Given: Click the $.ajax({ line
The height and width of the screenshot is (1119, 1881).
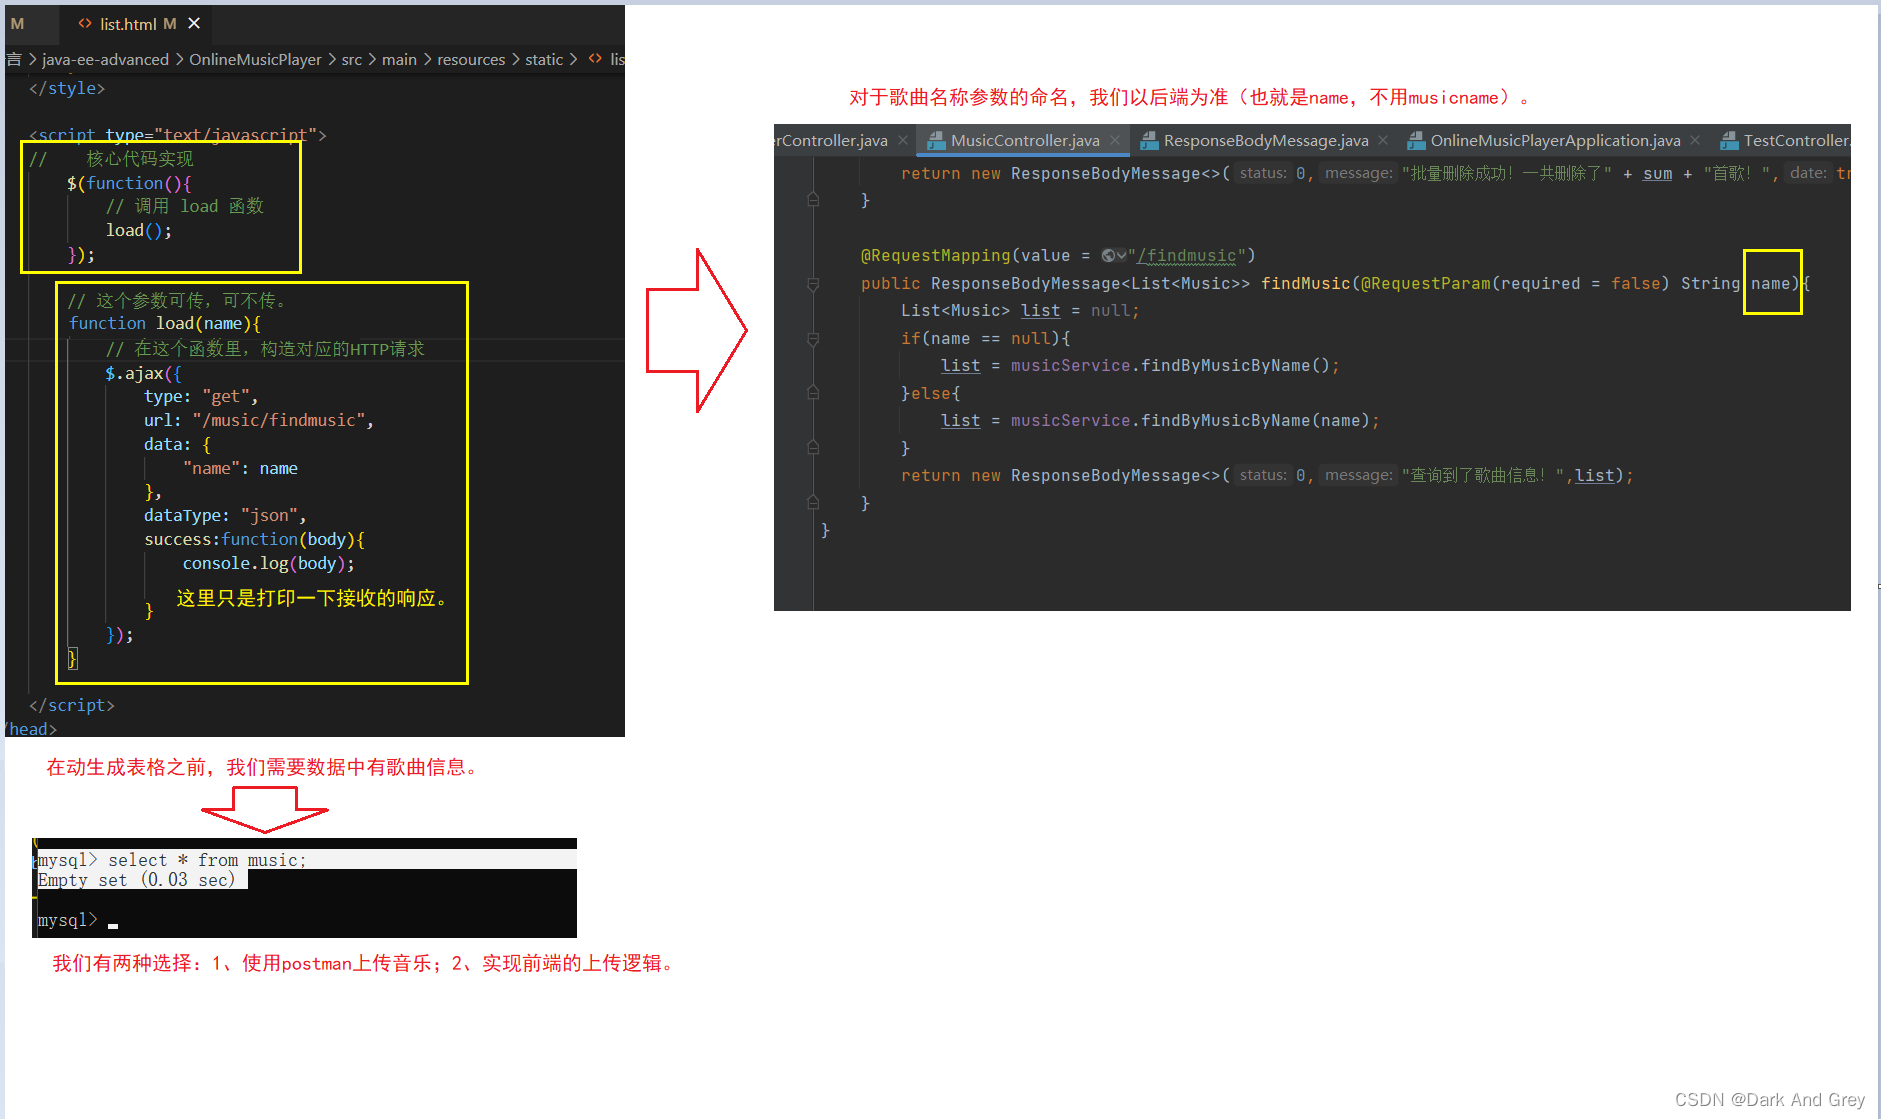Looking at the screenshot, I should [x=144, y=374].
